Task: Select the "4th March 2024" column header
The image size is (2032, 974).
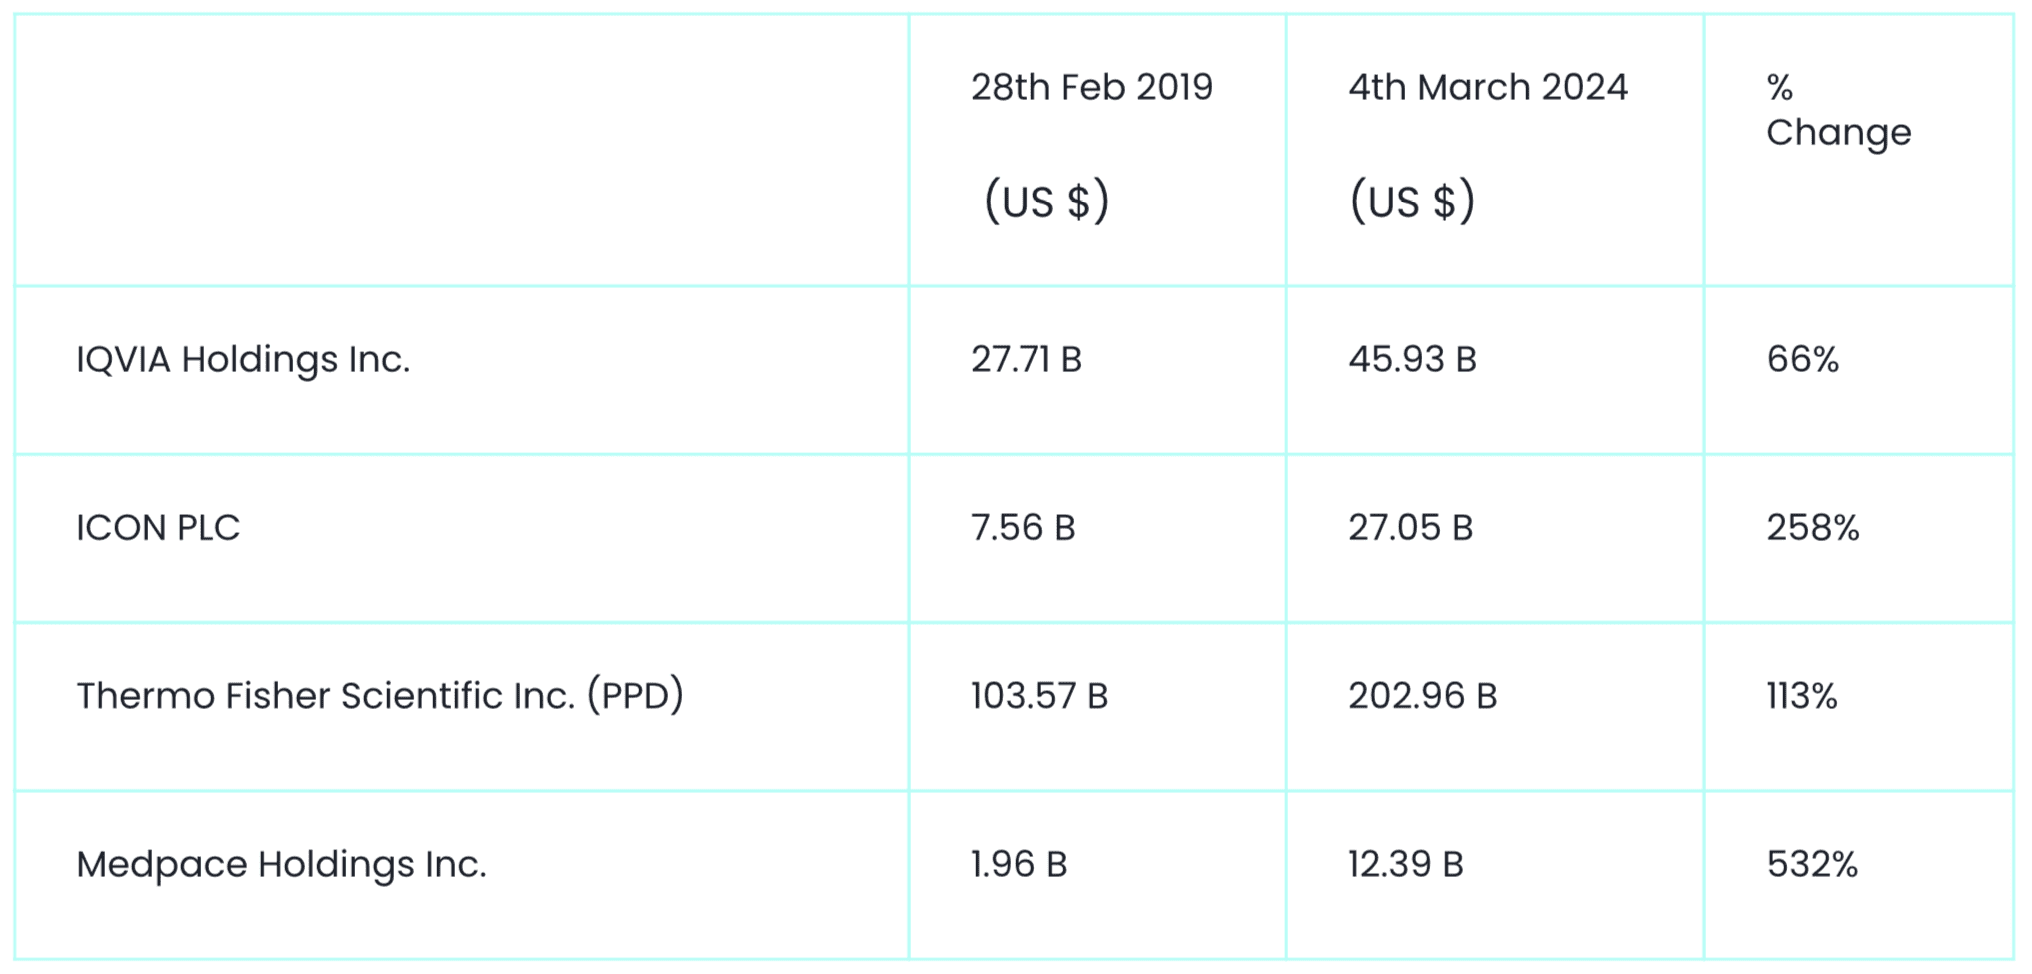Action: click(1487, 88)
